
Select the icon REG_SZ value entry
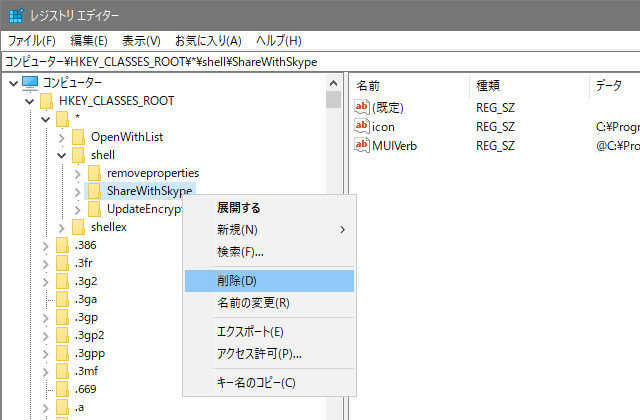coord(383,127)
